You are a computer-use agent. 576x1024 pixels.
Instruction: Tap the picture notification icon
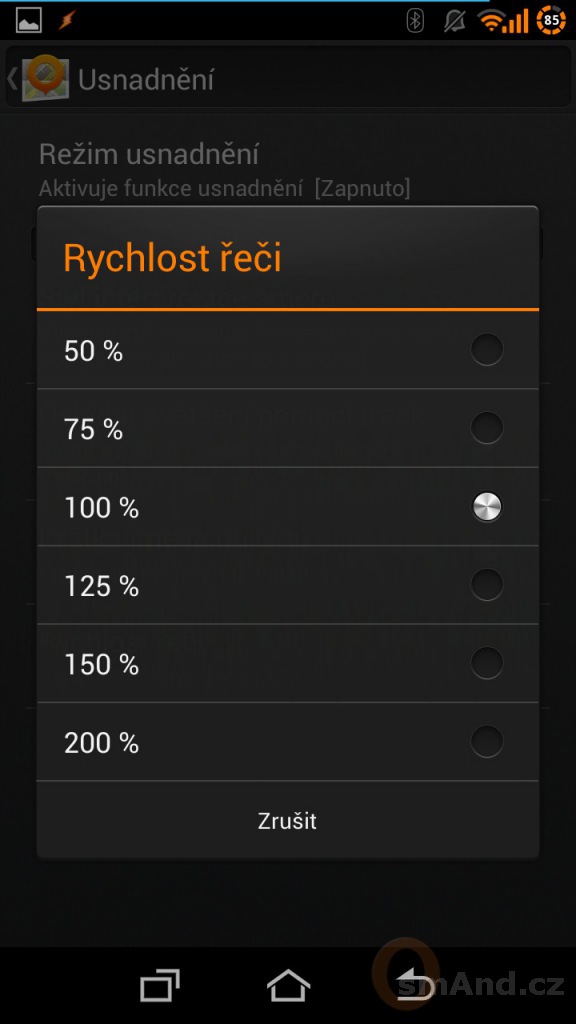tap(29, 20)
